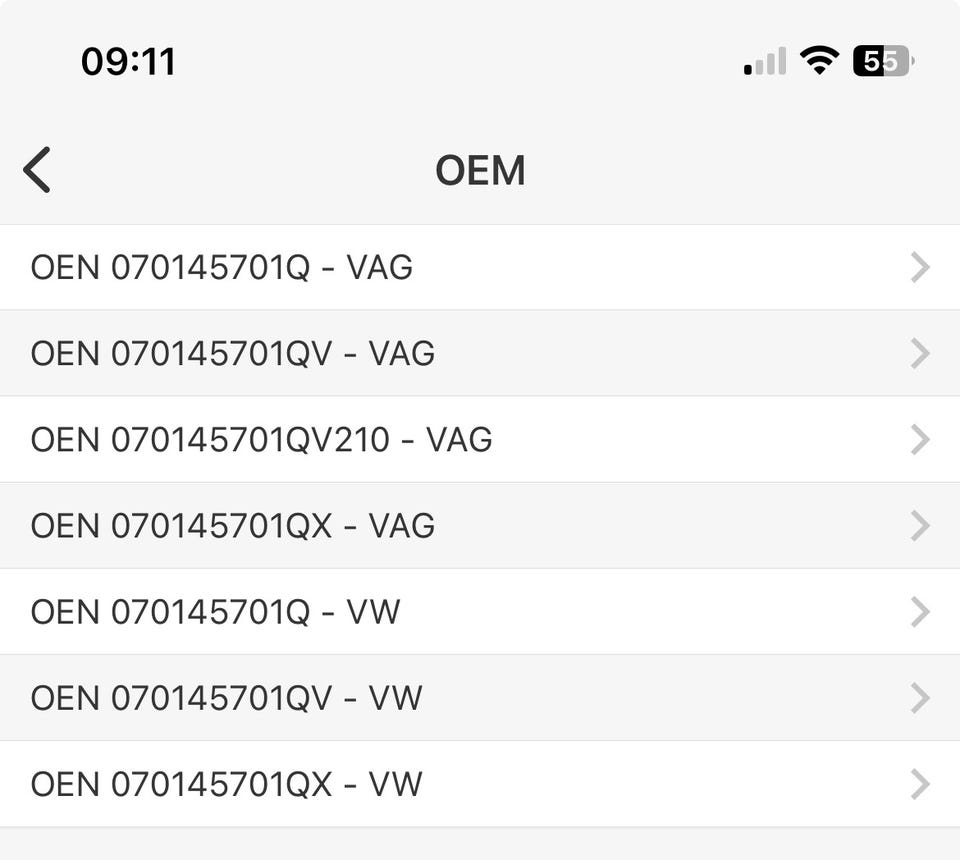Tap the battery indicator showing 55
Screen dimensions: 960x860
pyautogui.click(x=883, y=61)
